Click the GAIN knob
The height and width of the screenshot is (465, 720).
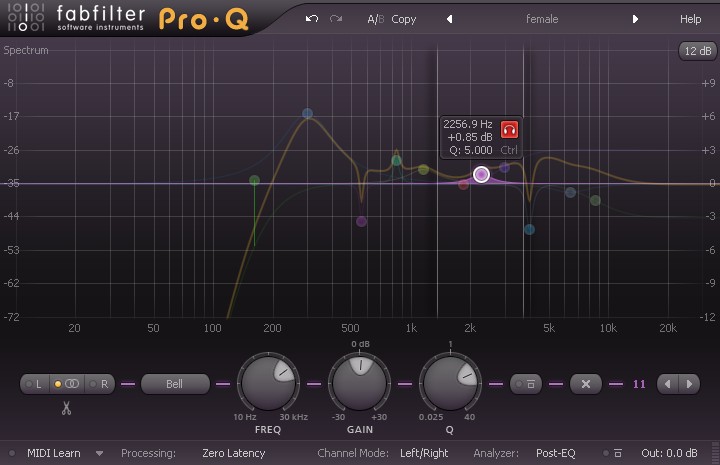tap(360, 382)
